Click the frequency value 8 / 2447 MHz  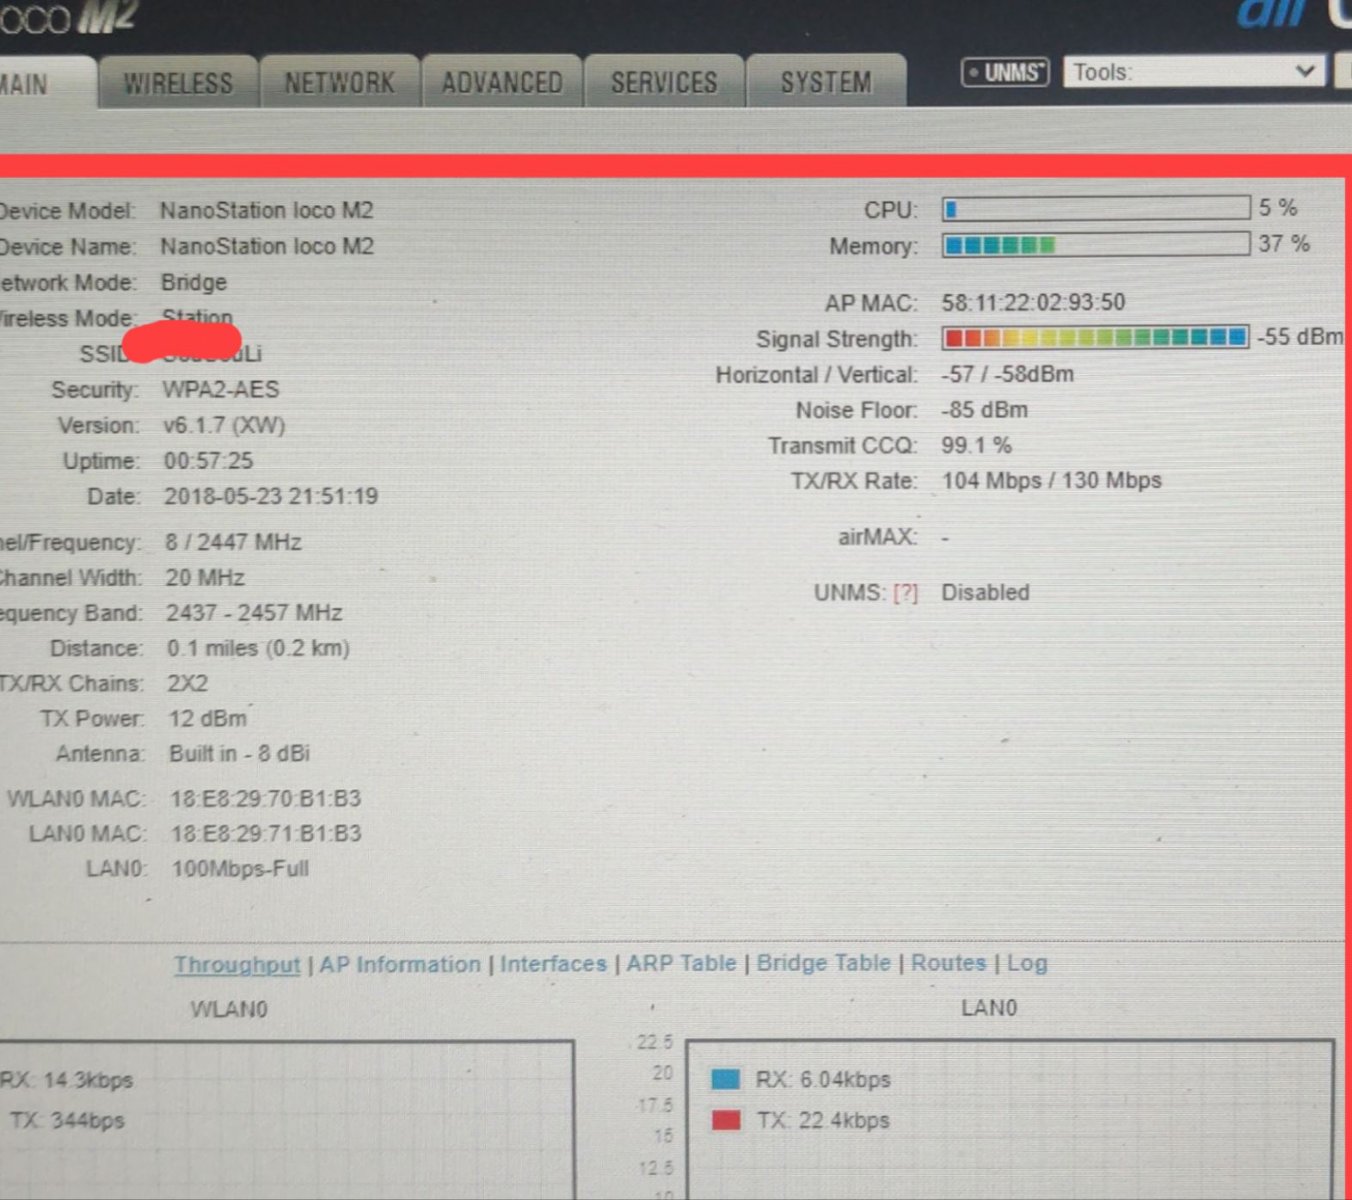tap(233, 542)
